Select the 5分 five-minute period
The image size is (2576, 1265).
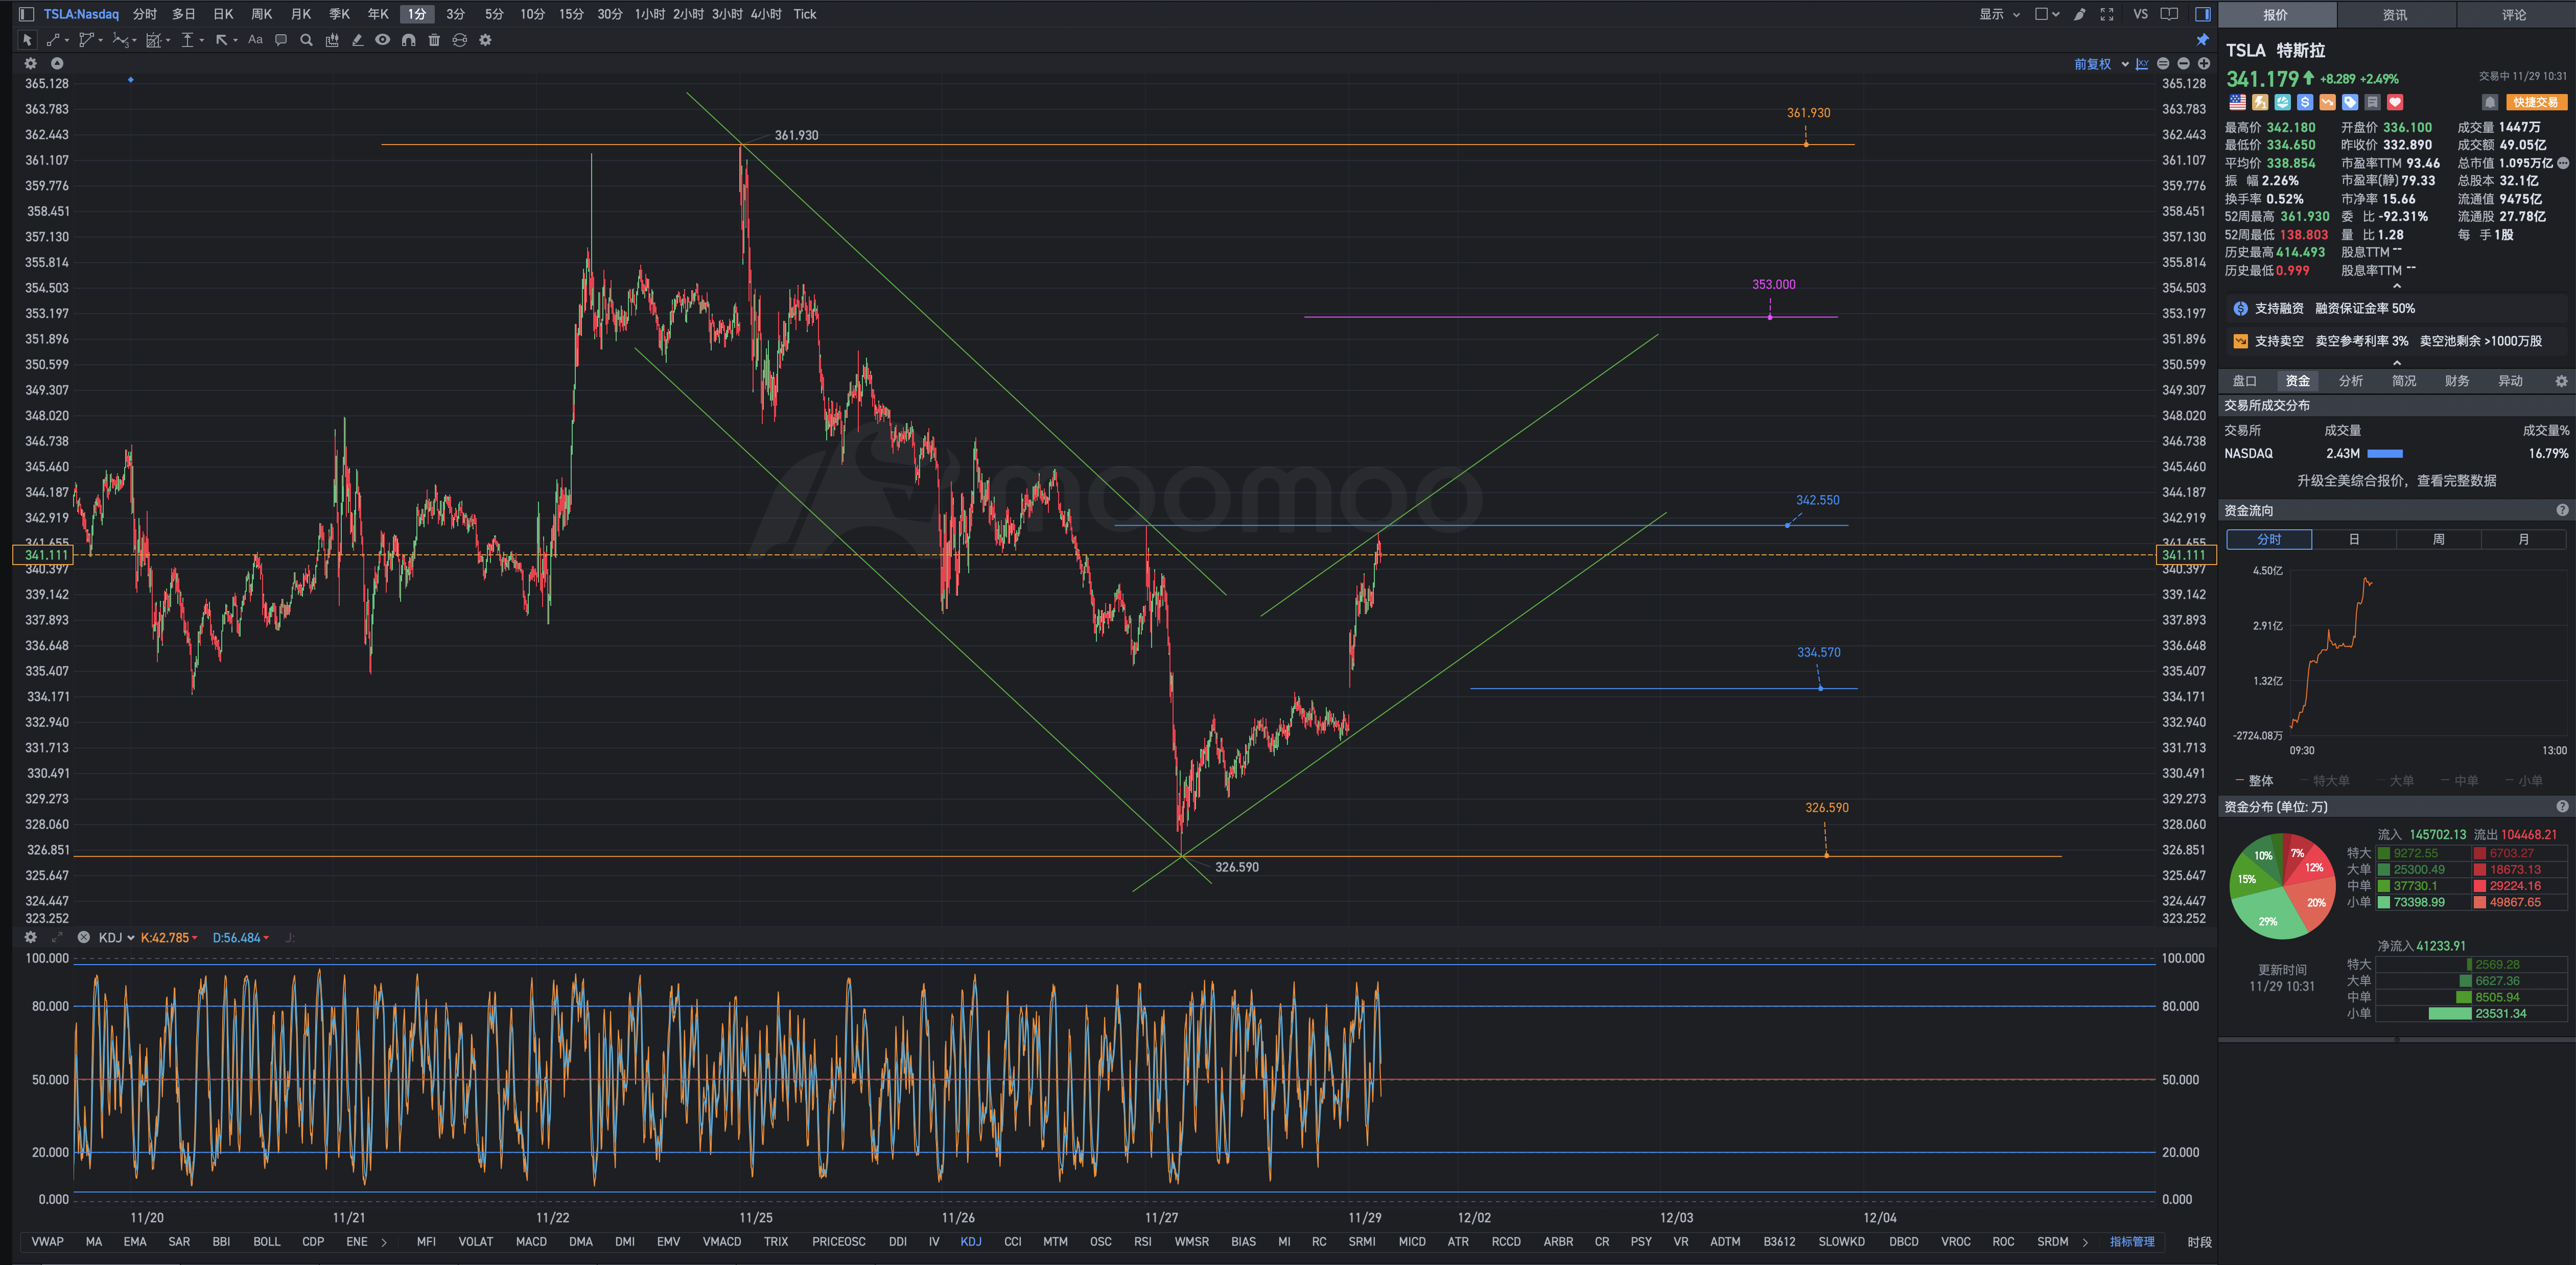point(494,14)
